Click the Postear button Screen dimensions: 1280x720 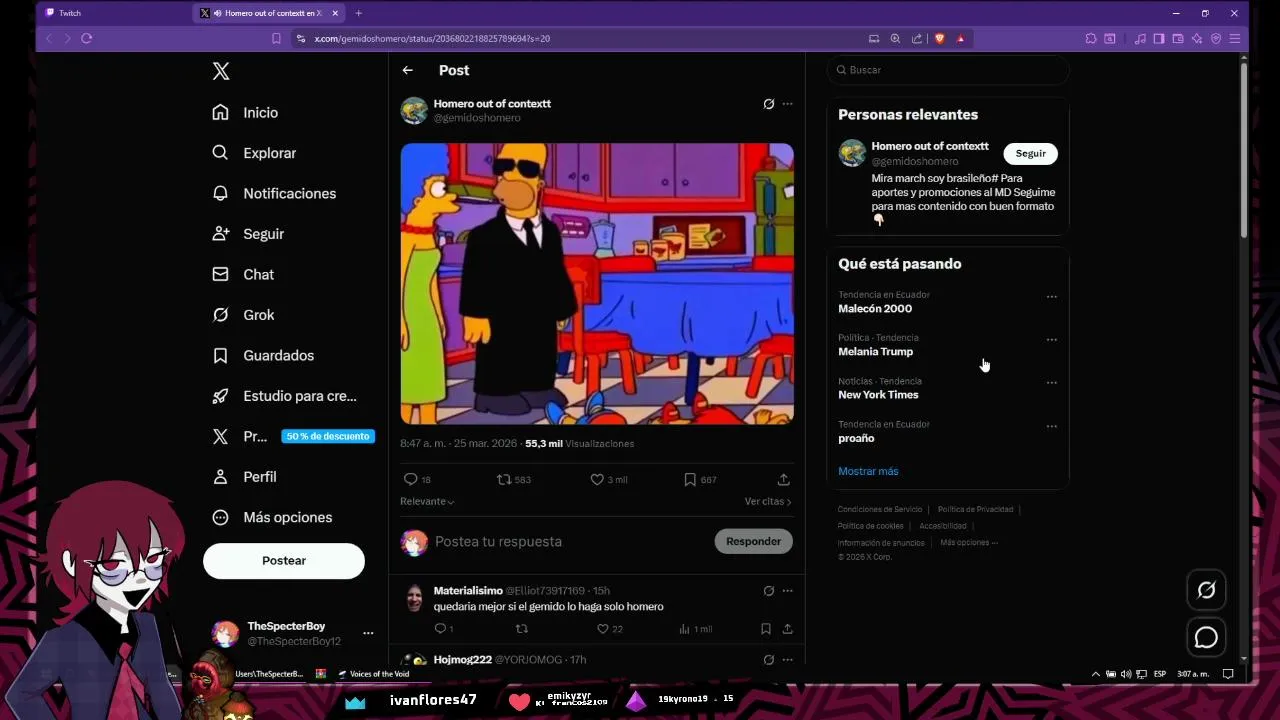[284, 561]
